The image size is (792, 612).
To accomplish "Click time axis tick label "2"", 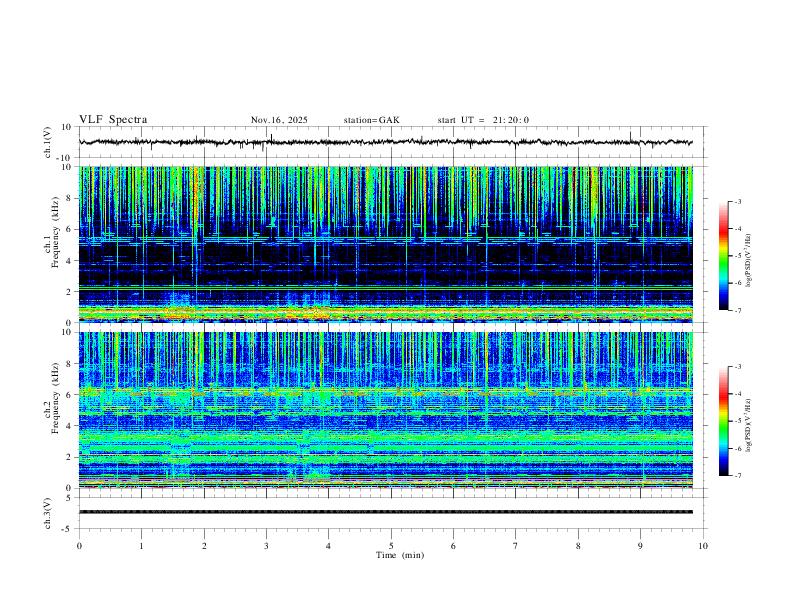I will click(x=204, y=546).
